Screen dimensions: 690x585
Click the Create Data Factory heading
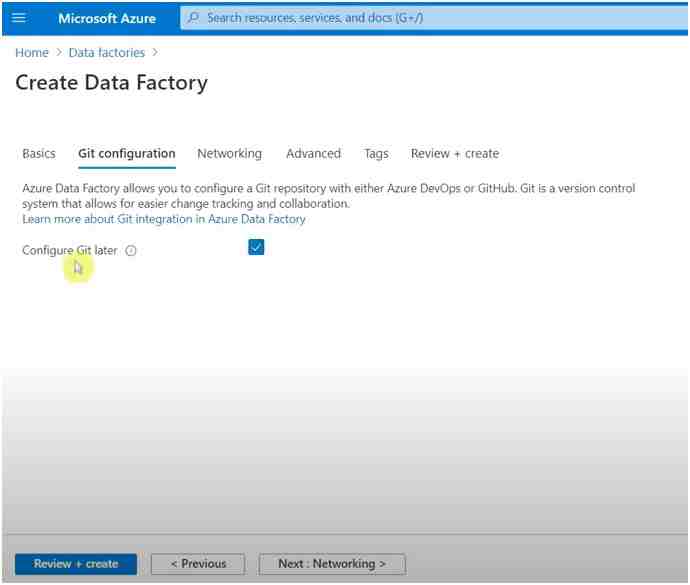[x=111, y=83]
